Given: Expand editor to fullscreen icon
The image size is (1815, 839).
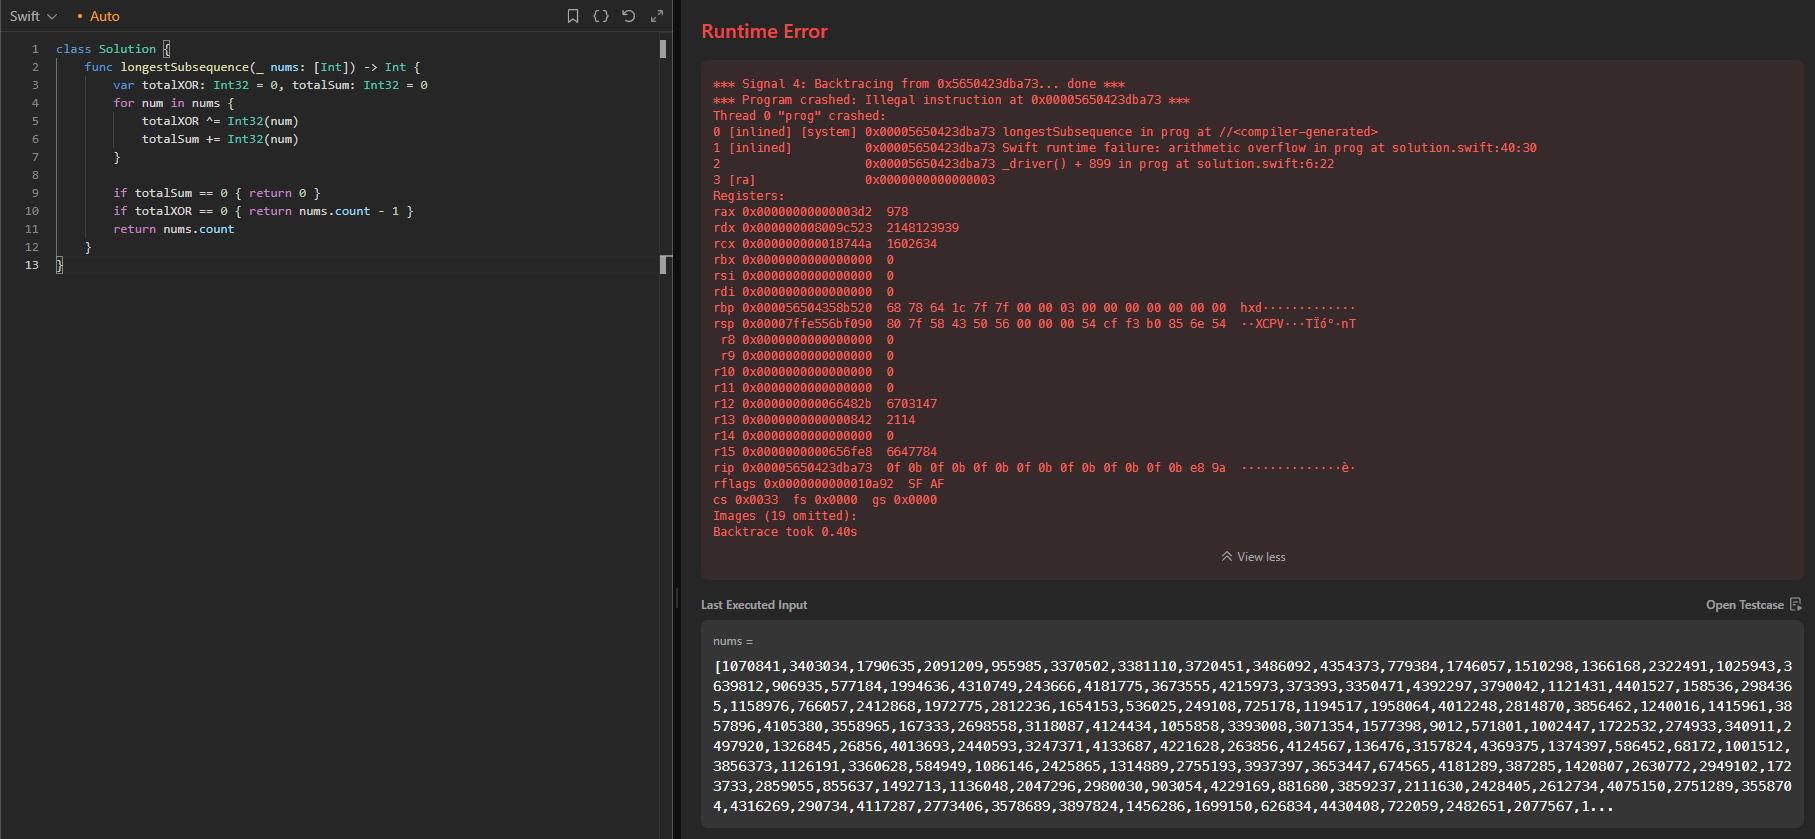Looking at the screenshot, I should 657,16.
